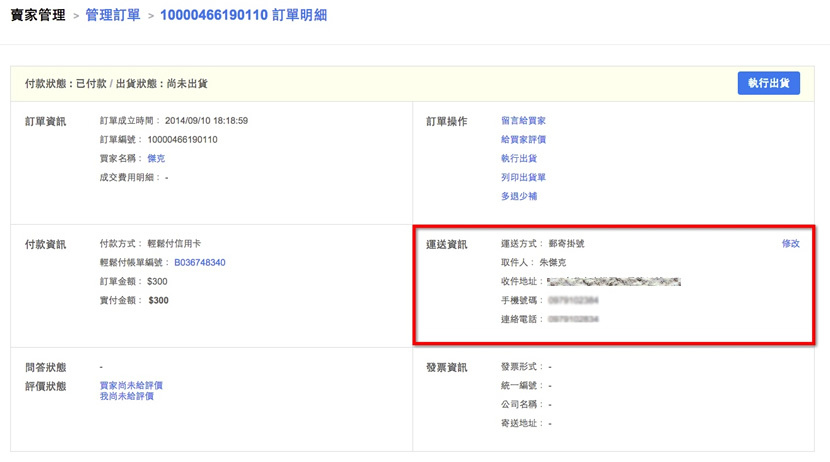This screenshot has width=830, height=462.
Task: Go to 賣家管理 in the breadcrumb
Action: point(38,16)
